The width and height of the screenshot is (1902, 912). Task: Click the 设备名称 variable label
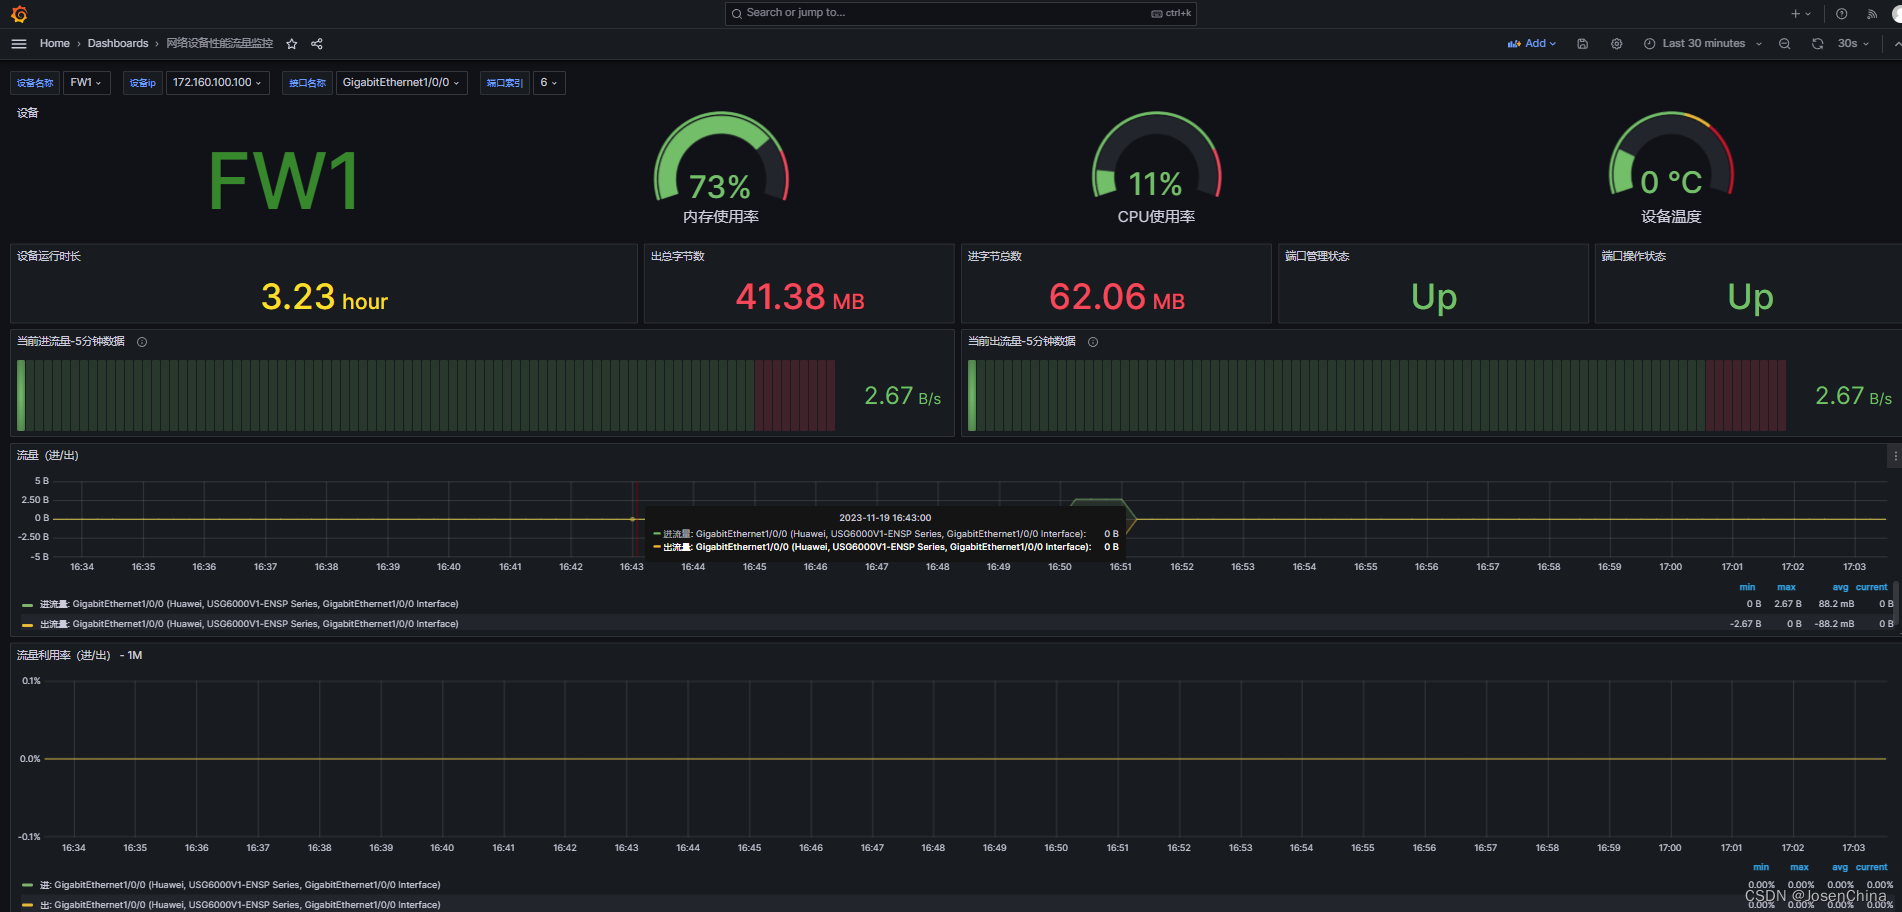click(35, 83)
